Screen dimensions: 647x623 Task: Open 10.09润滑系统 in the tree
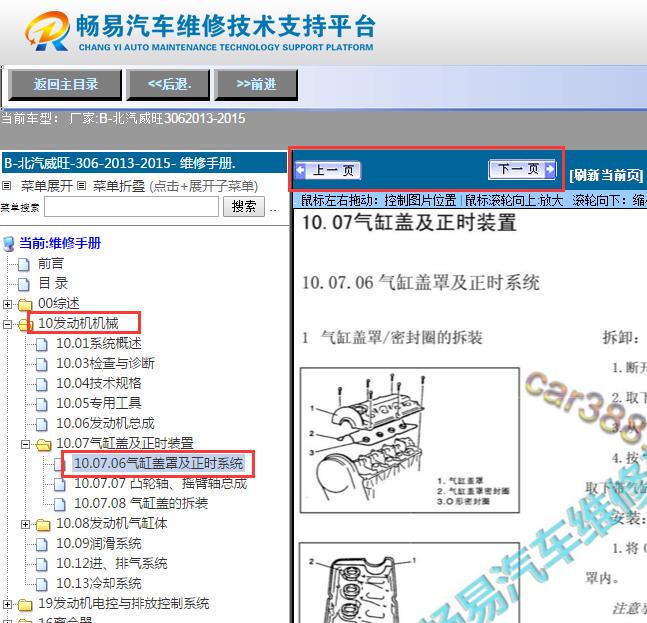click(99, 543)
